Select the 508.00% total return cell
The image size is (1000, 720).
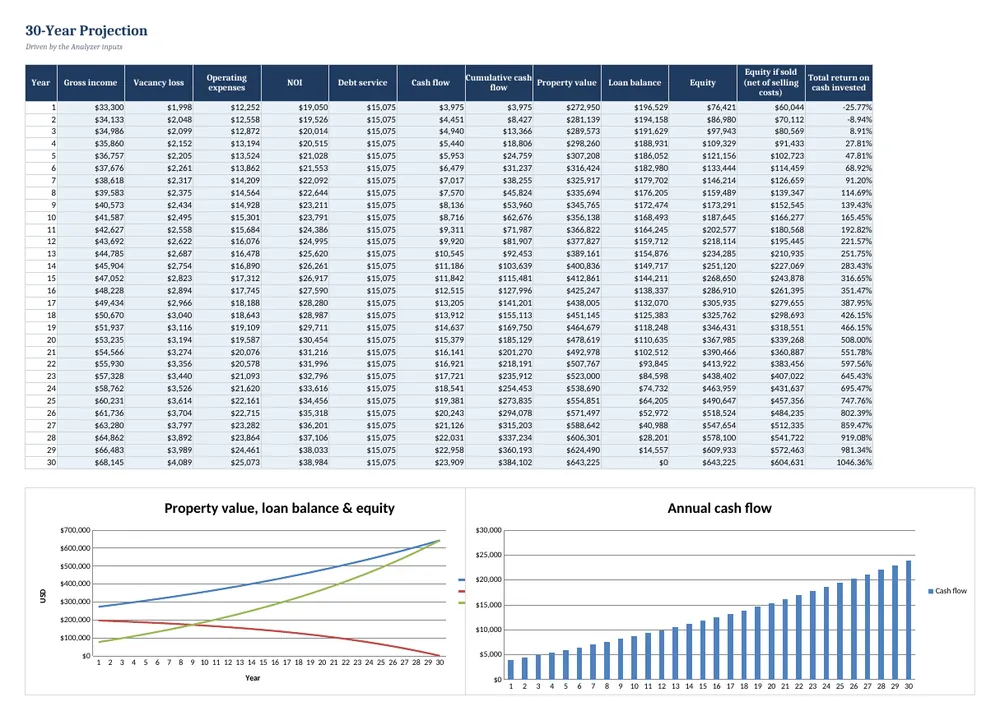[839, 340]
